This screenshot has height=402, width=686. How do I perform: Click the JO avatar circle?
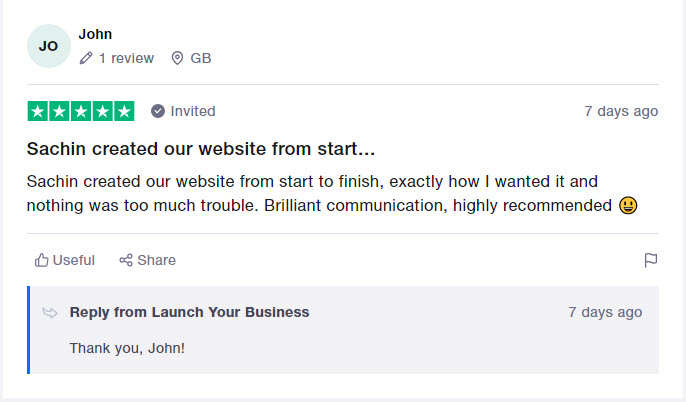click(x=49, y=46)
